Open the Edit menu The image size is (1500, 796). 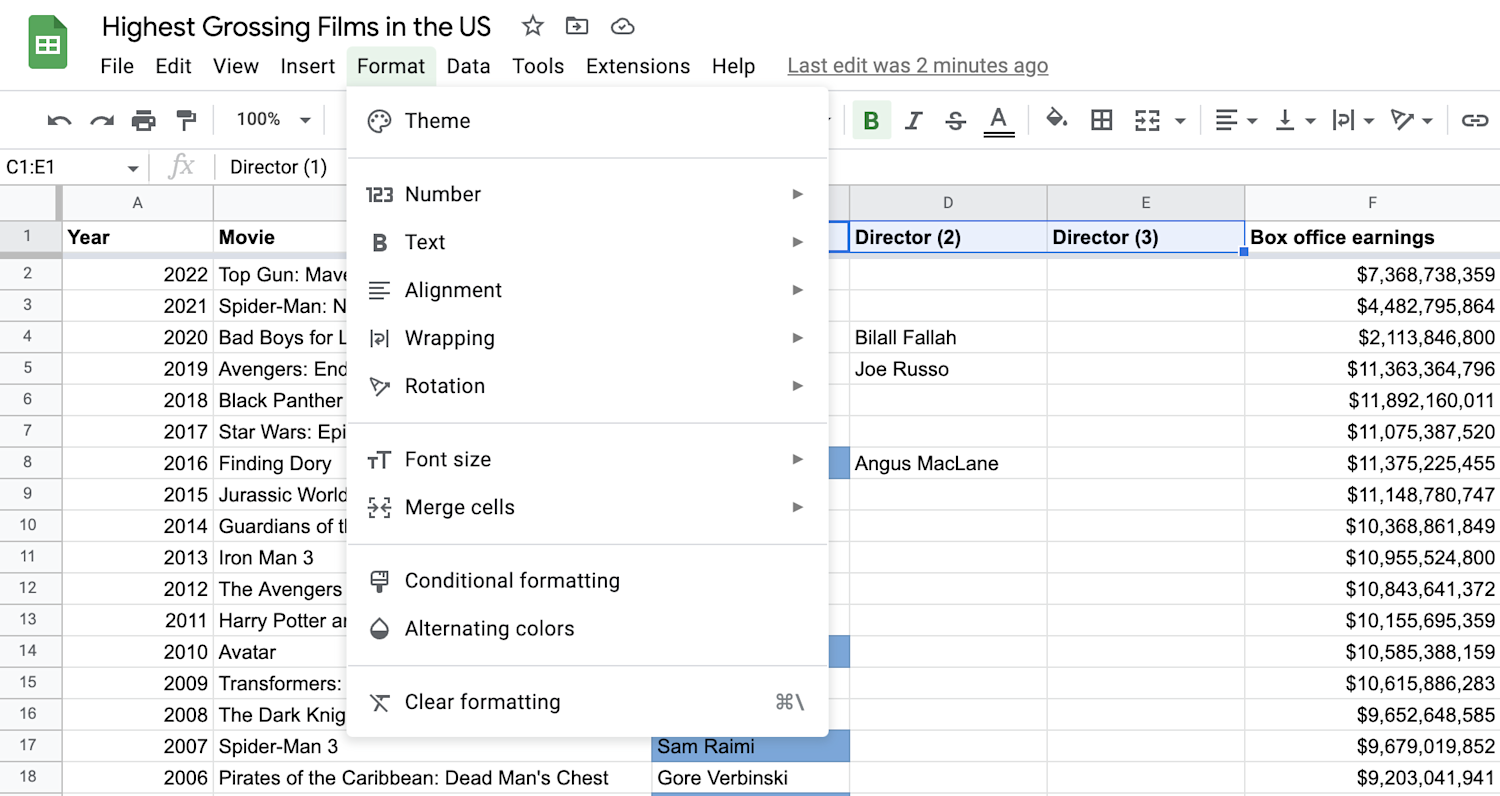tap(173, 66)
